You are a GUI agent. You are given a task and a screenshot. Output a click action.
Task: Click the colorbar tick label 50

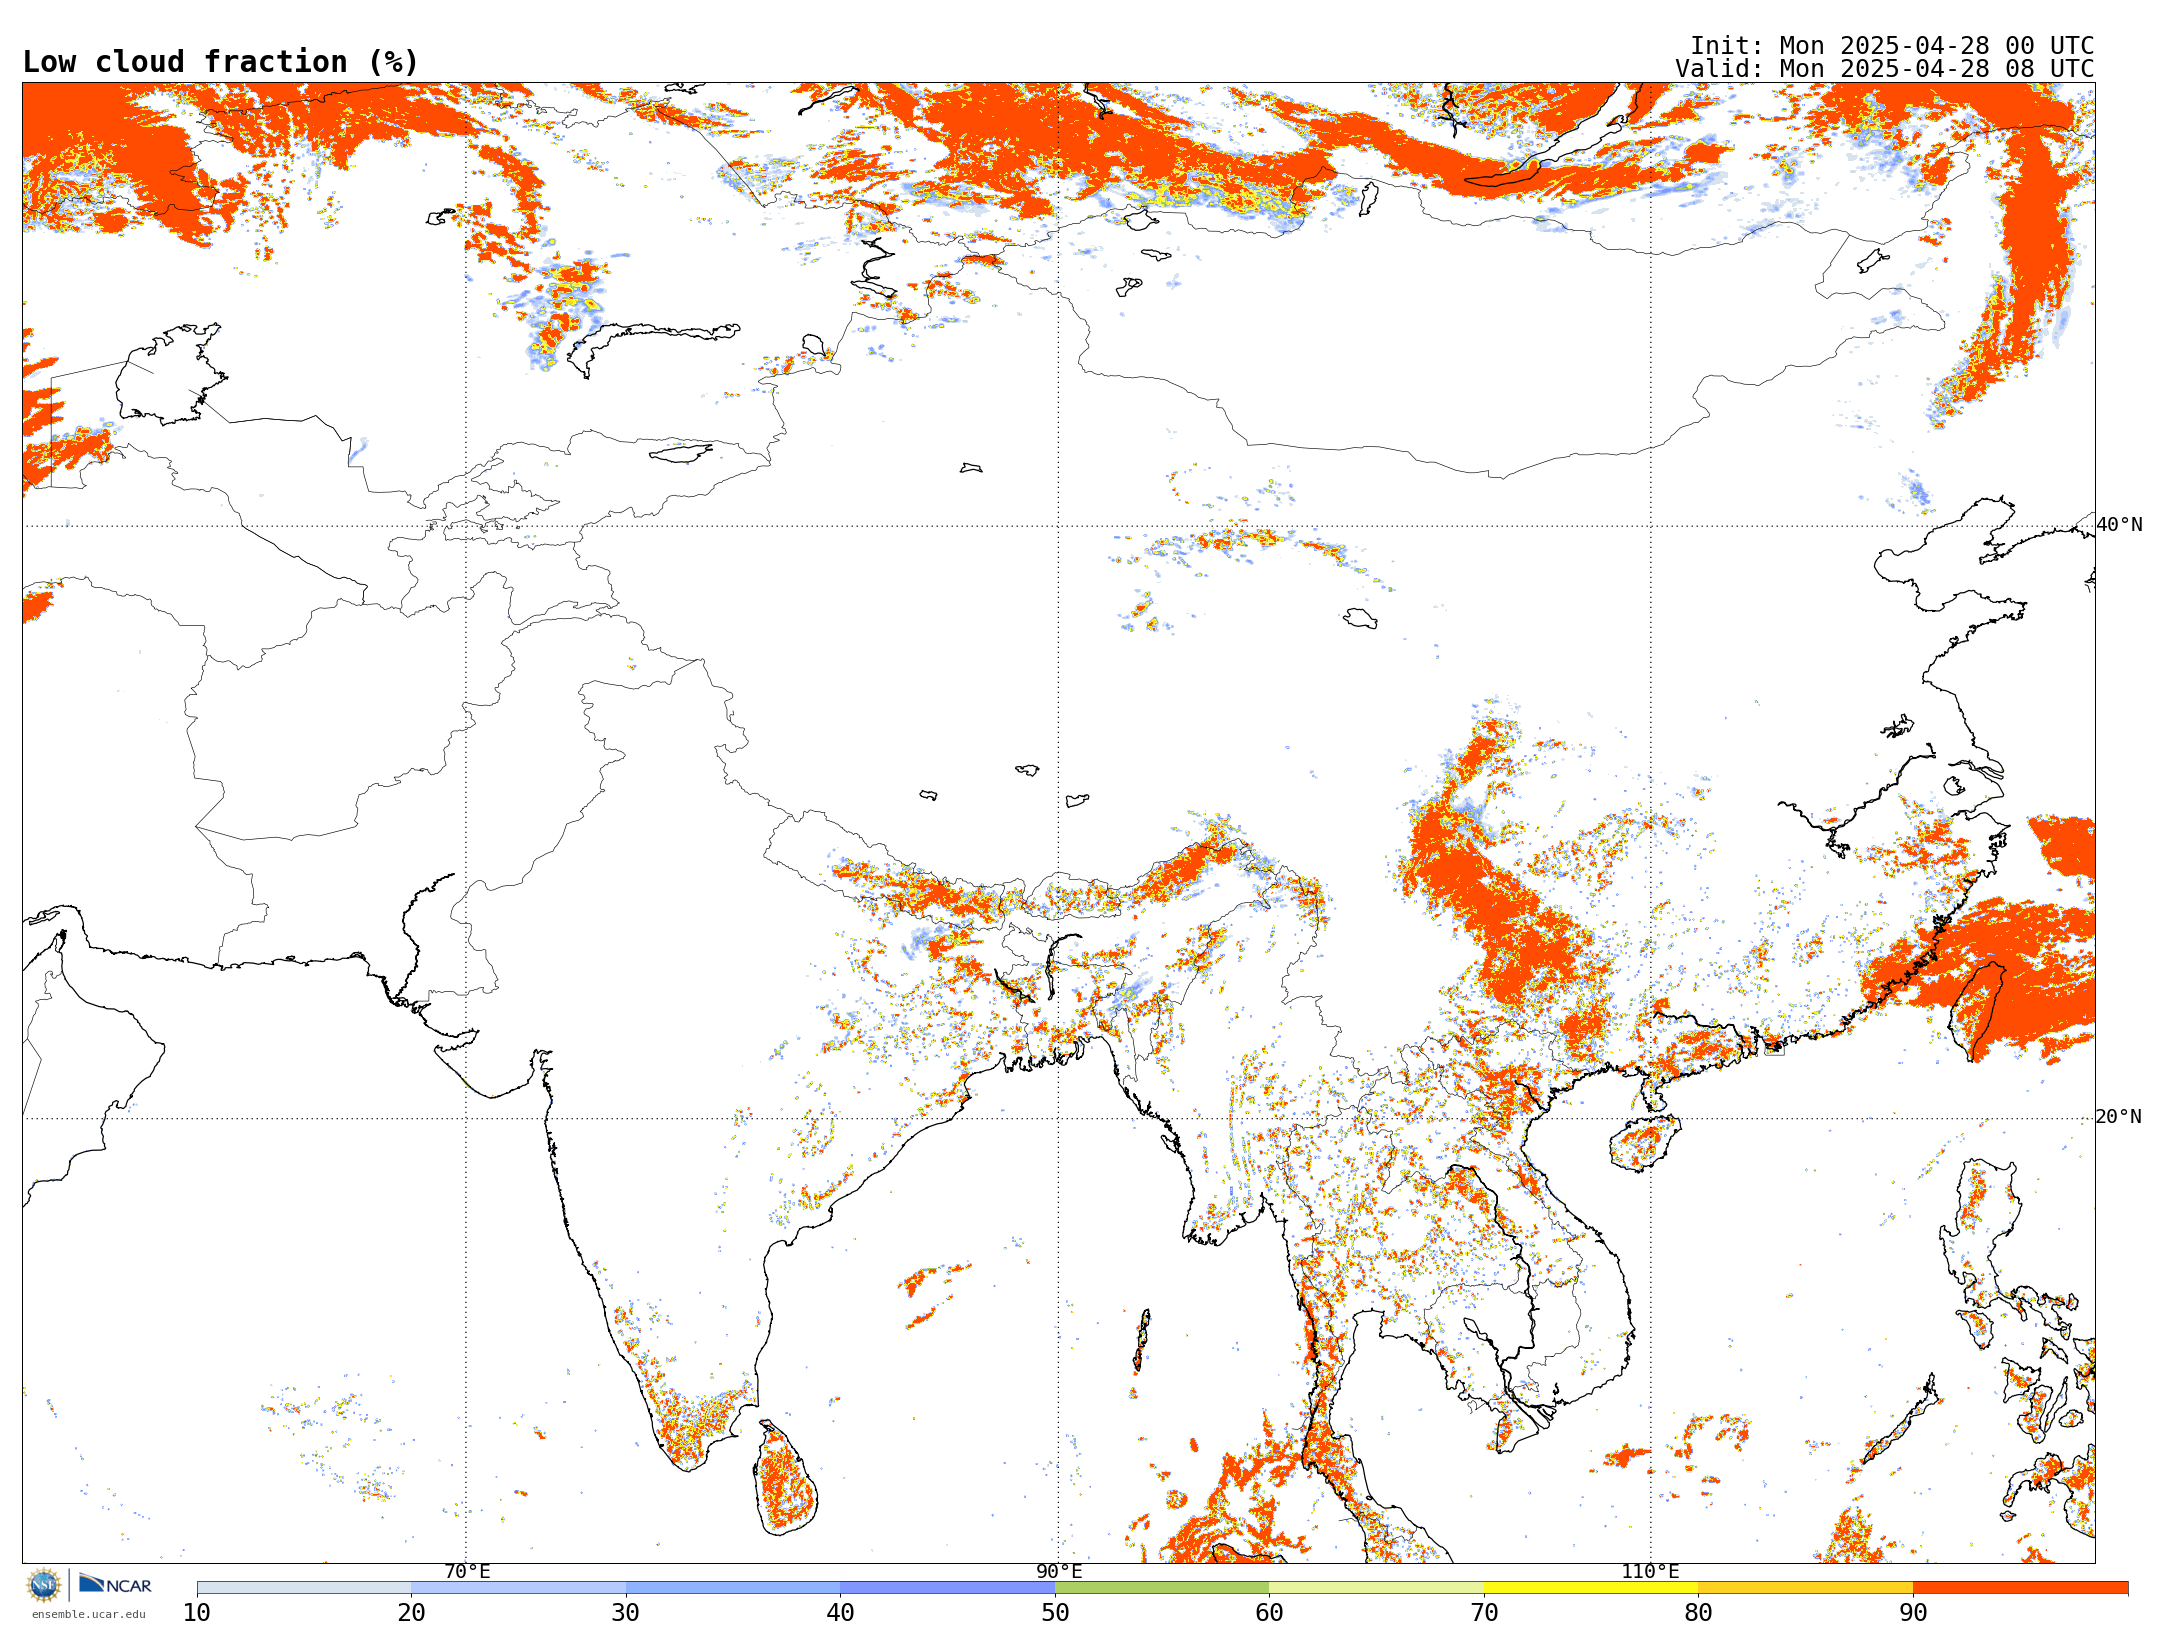click(1055, 1613)
